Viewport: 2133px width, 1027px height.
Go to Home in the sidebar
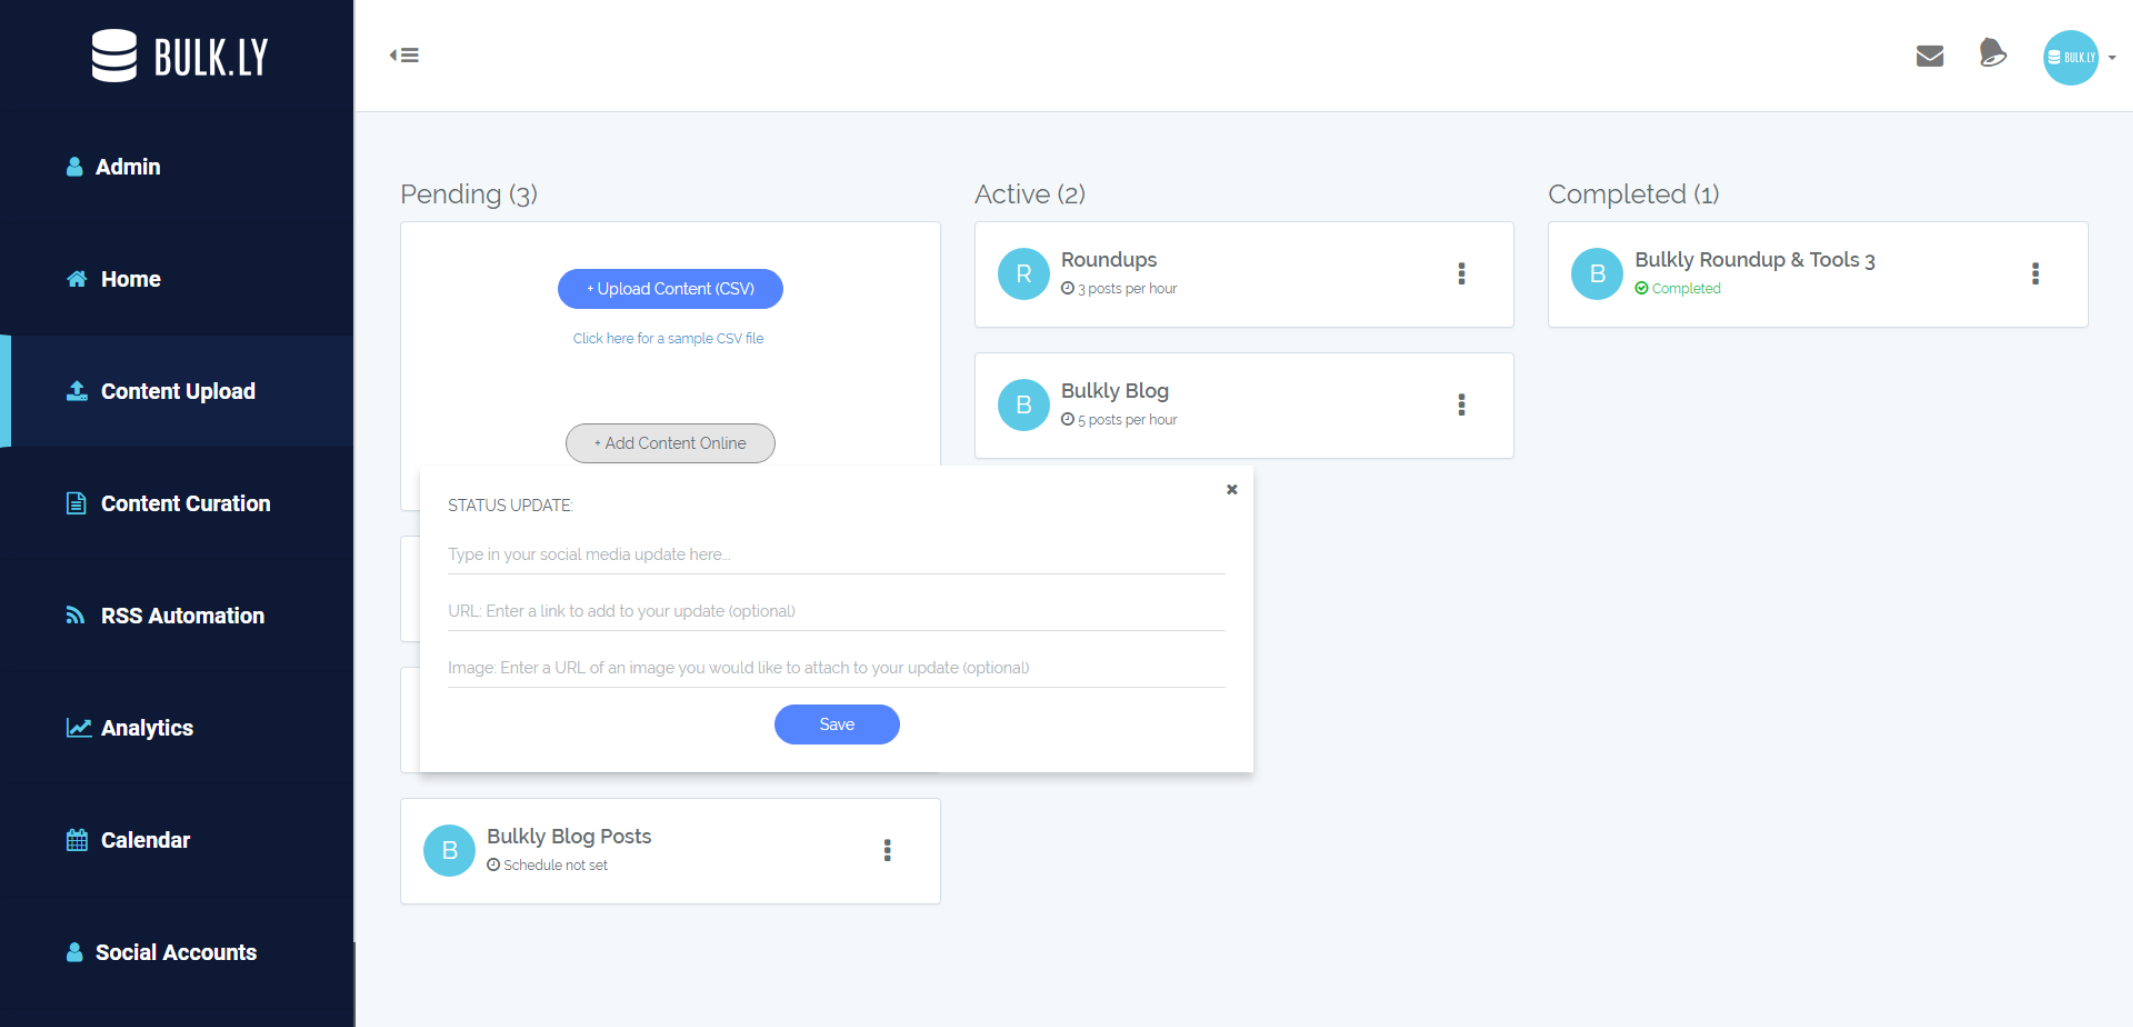tap(130, 279)
